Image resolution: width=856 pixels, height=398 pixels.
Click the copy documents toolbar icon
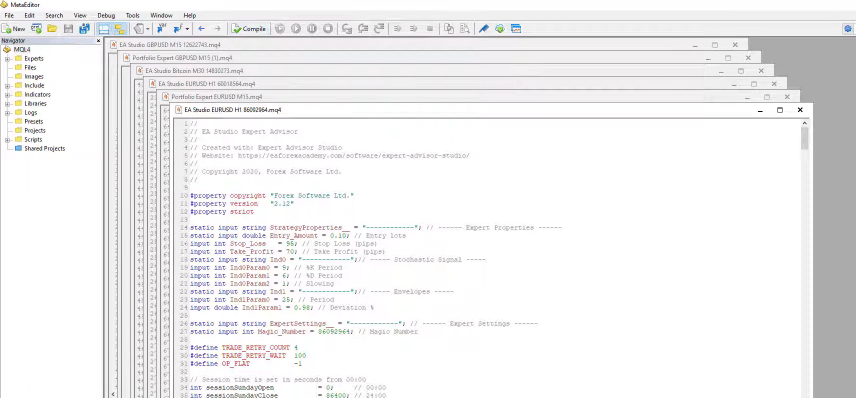(449, 29)
